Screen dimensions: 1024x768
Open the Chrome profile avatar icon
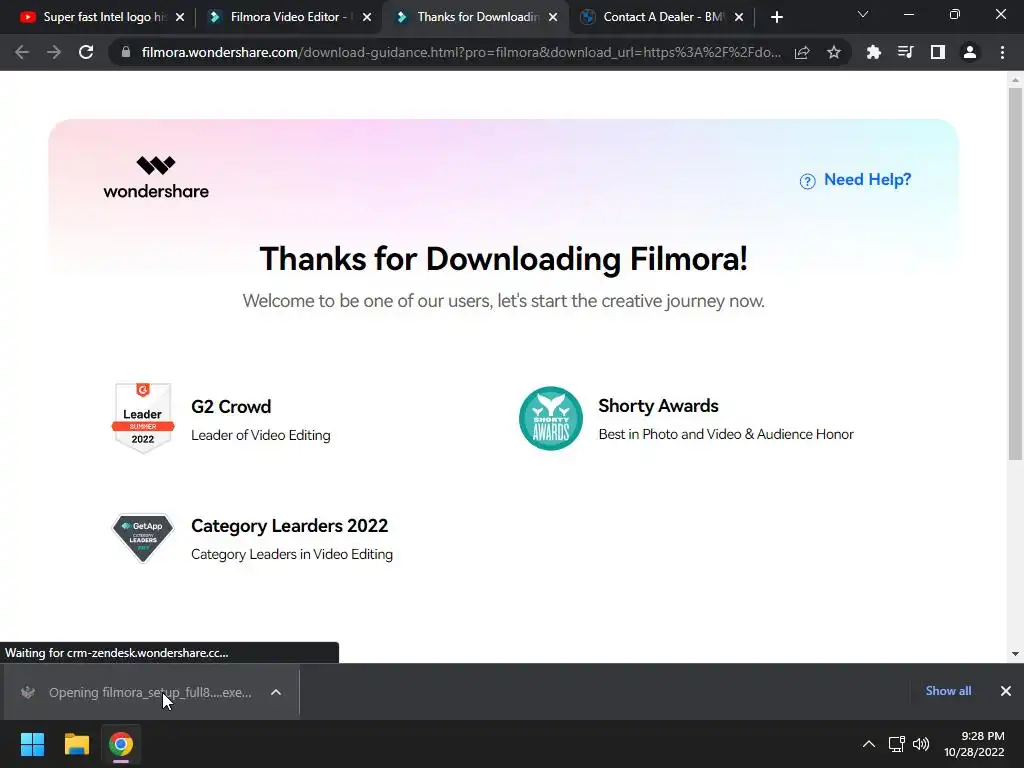coord(970,52)
